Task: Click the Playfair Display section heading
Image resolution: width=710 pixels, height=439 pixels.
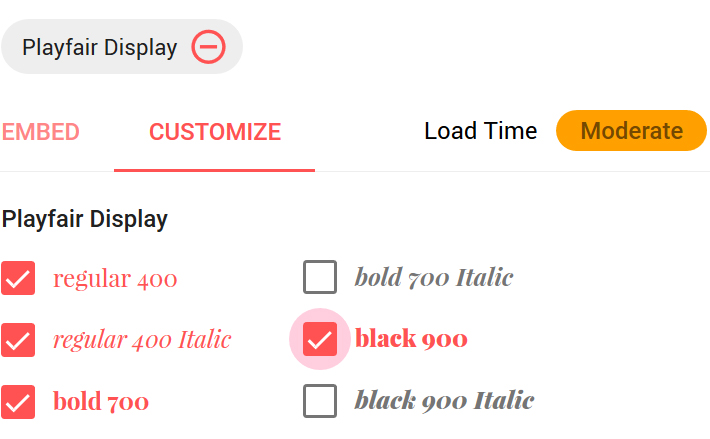Action: pyautogui.click(x=85, y=220)
